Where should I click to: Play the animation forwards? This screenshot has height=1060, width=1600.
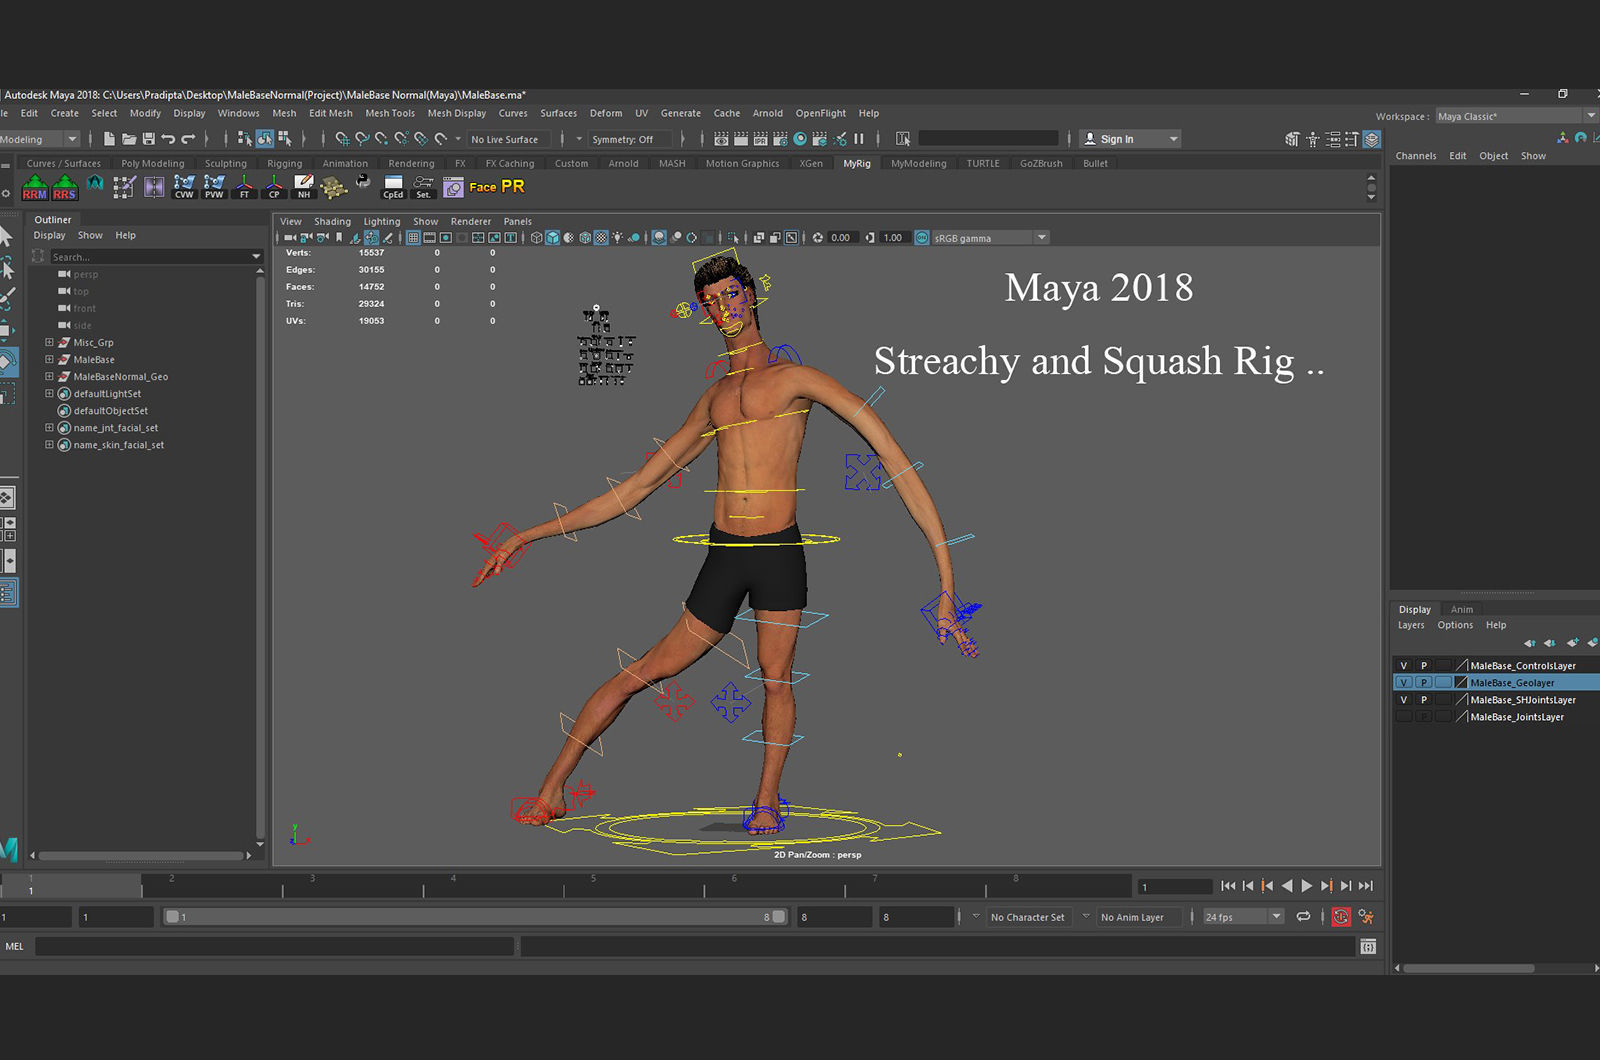[1307, 886]
